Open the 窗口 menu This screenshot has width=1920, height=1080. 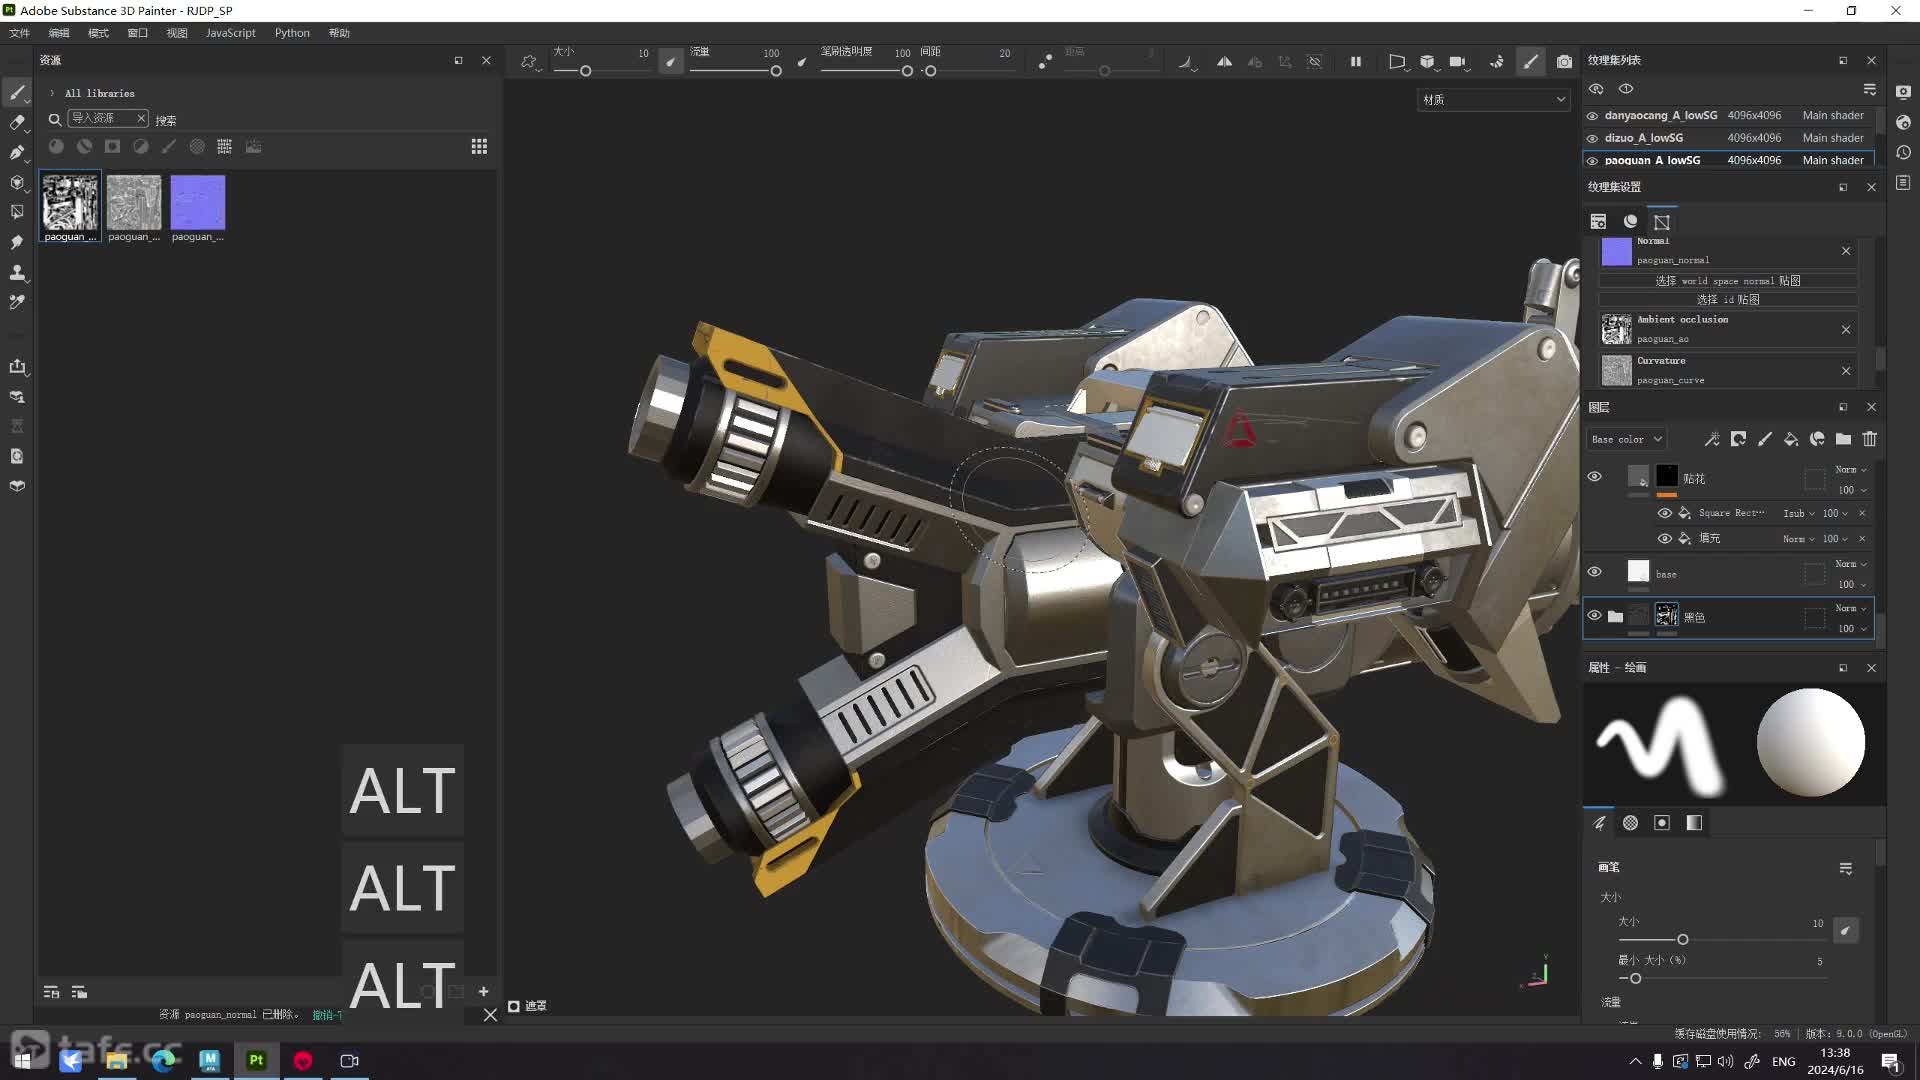[x=138, y=33]
